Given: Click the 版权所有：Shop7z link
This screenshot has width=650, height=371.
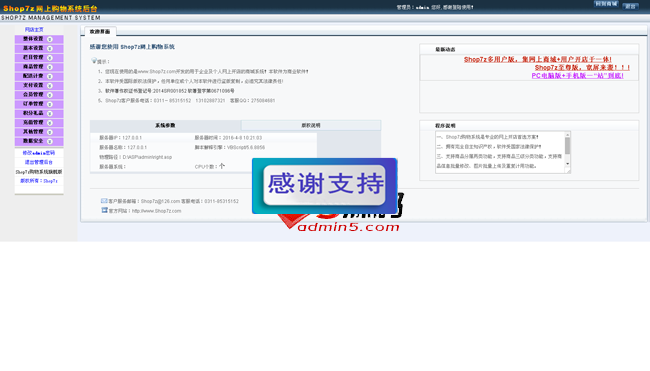Looking at the screenshot, I should pos(39,181).
